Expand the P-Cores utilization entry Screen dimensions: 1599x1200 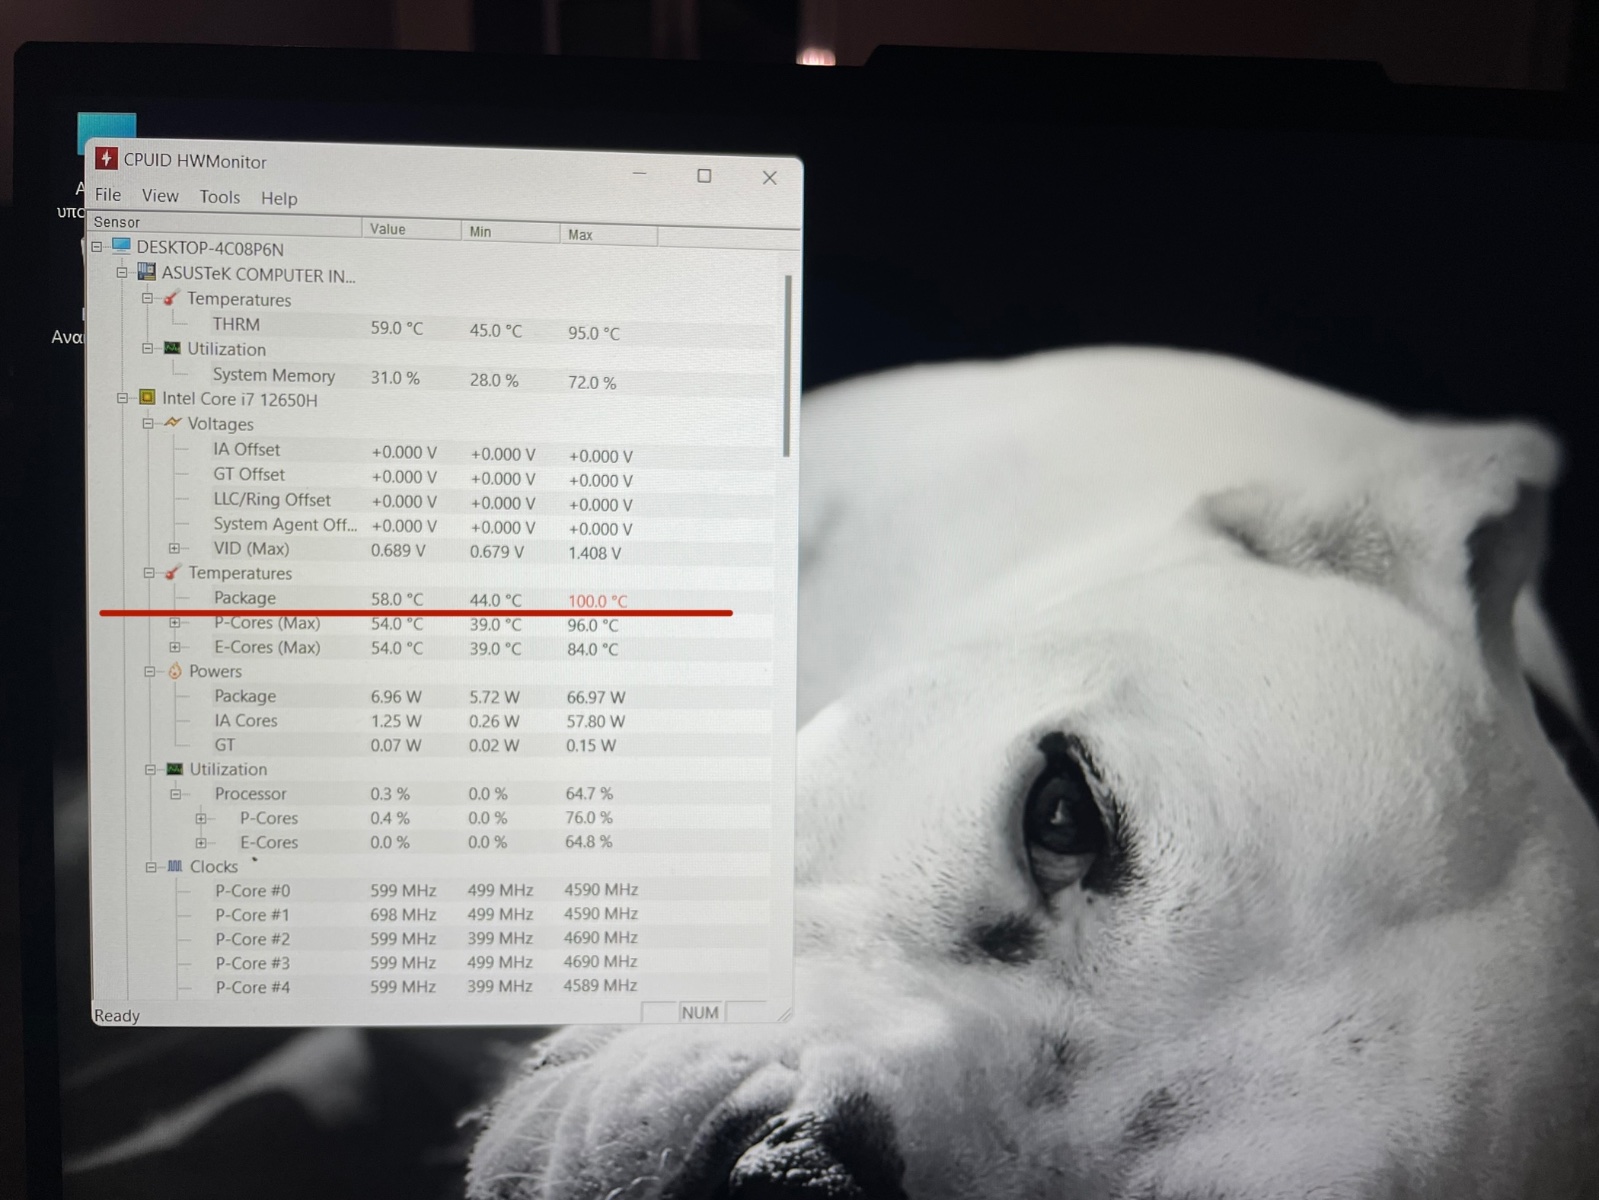click(x=201, y=818)
